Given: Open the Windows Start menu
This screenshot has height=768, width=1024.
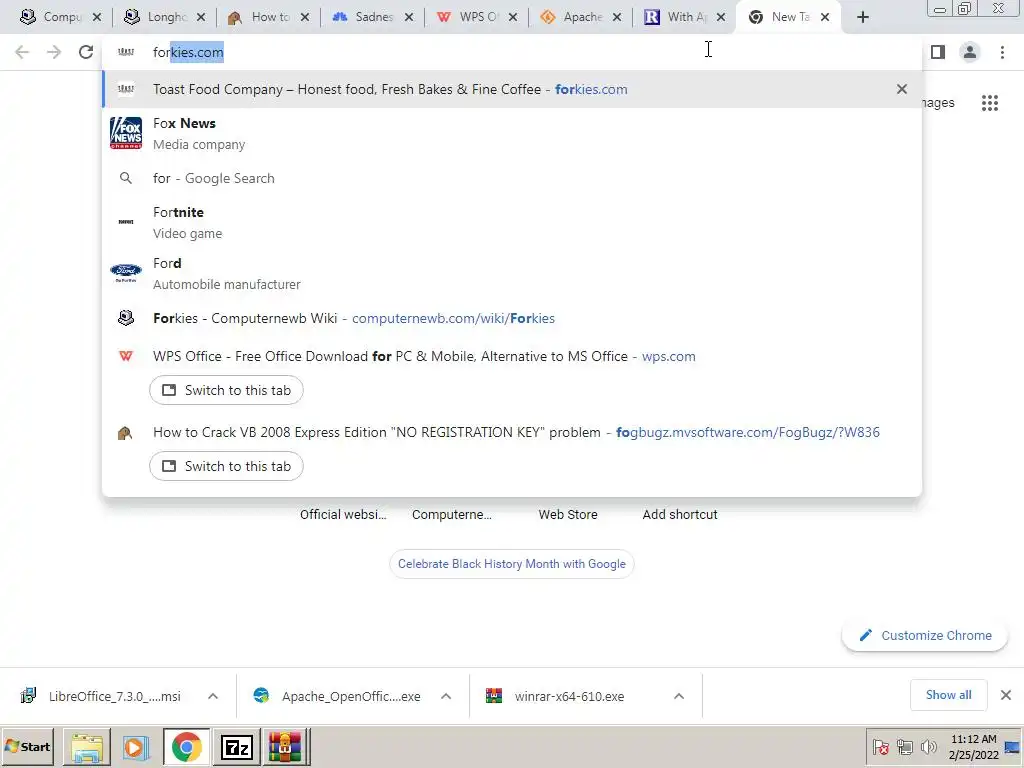Looking at the screenshot, I should (27, 747).
